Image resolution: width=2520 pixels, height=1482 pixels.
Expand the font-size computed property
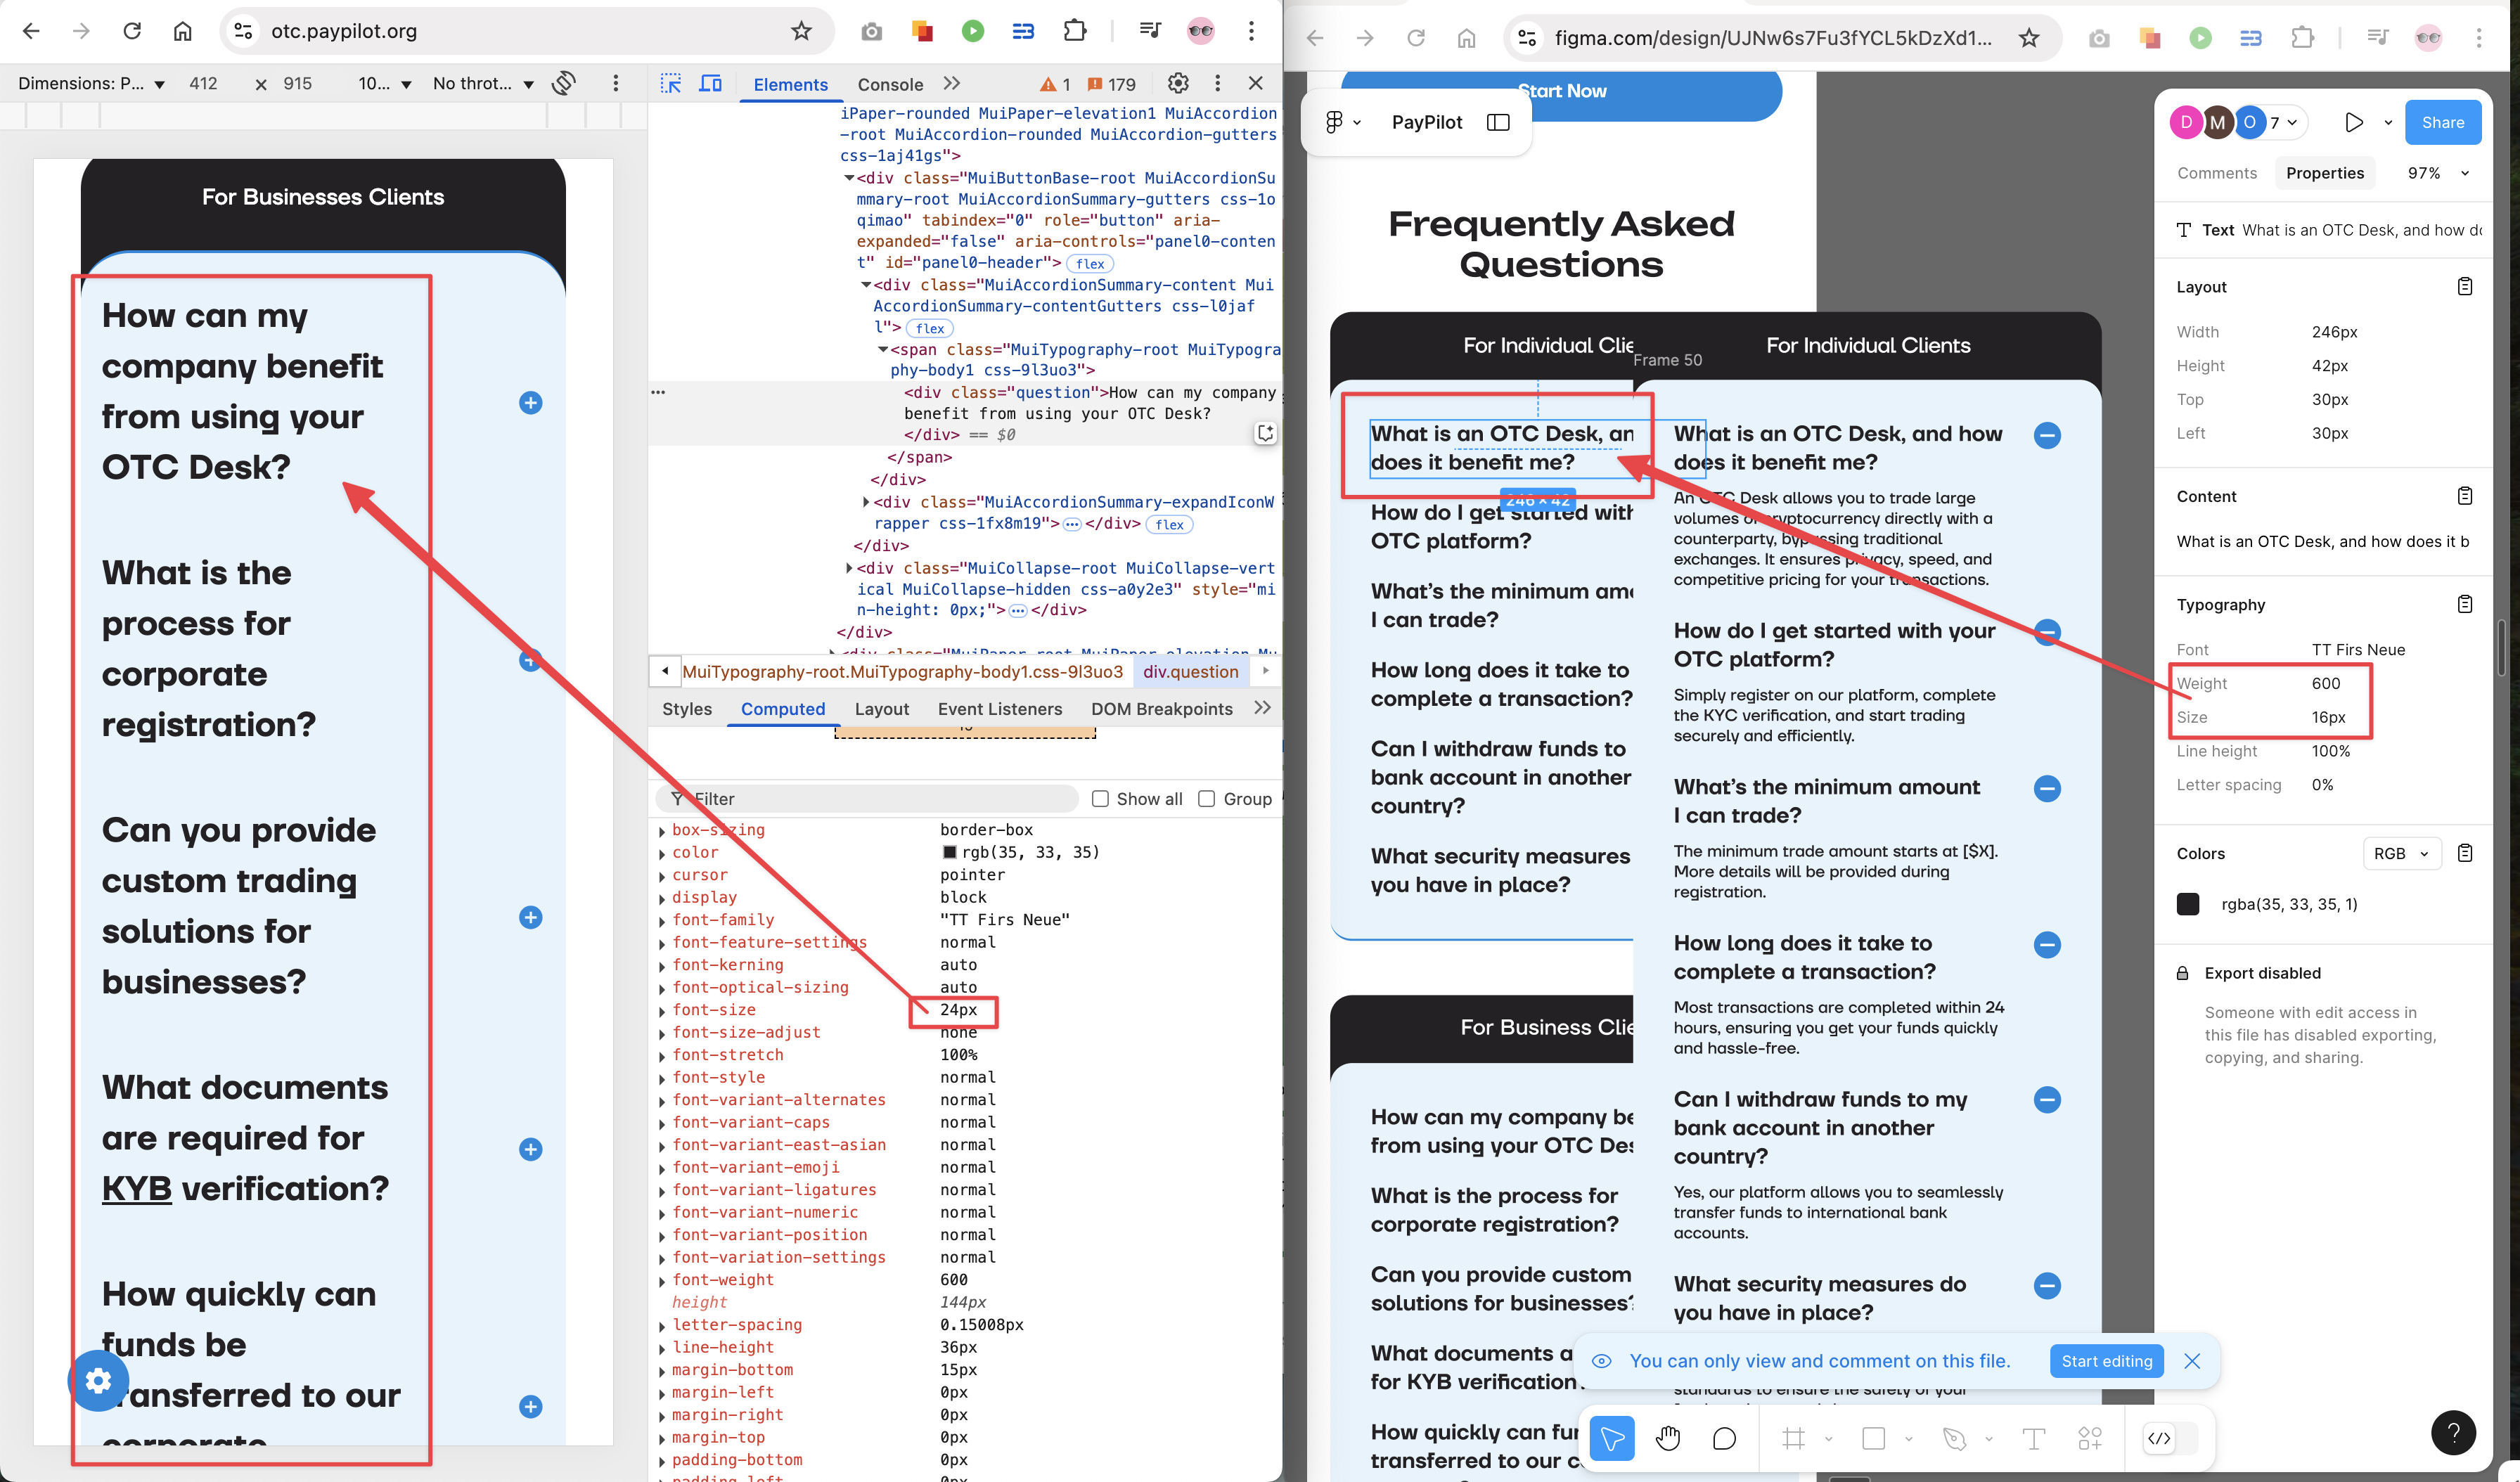pos(662,1010)
